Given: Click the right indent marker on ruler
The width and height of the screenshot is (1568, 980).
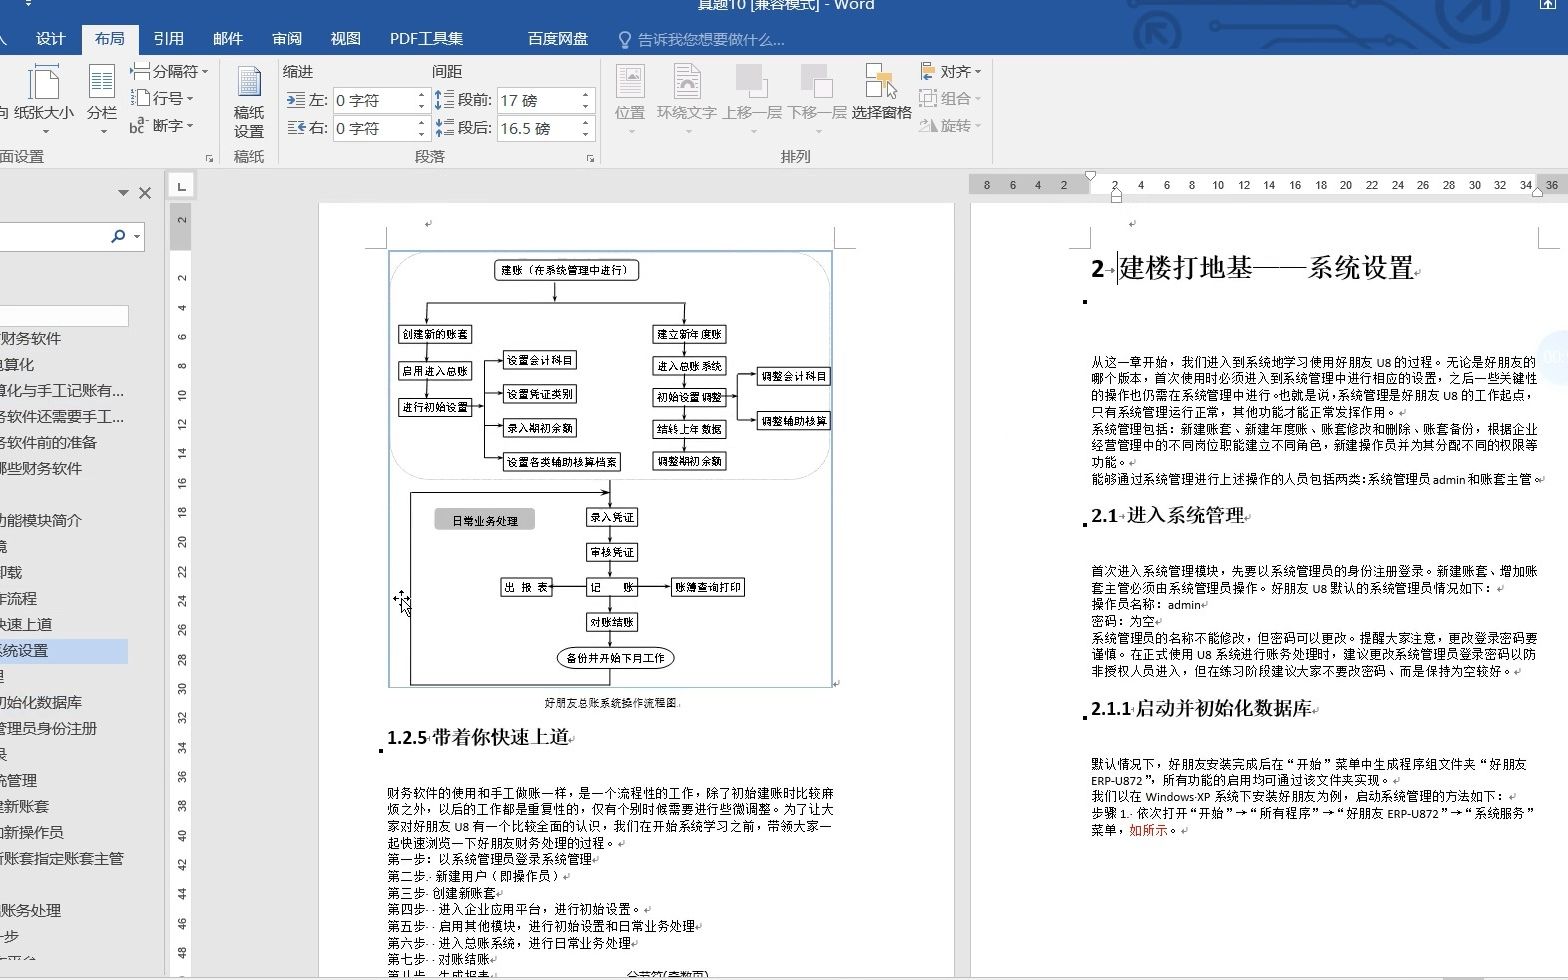Looking at the screenshot, I should pyautogui.click(x=1537, y=192).
